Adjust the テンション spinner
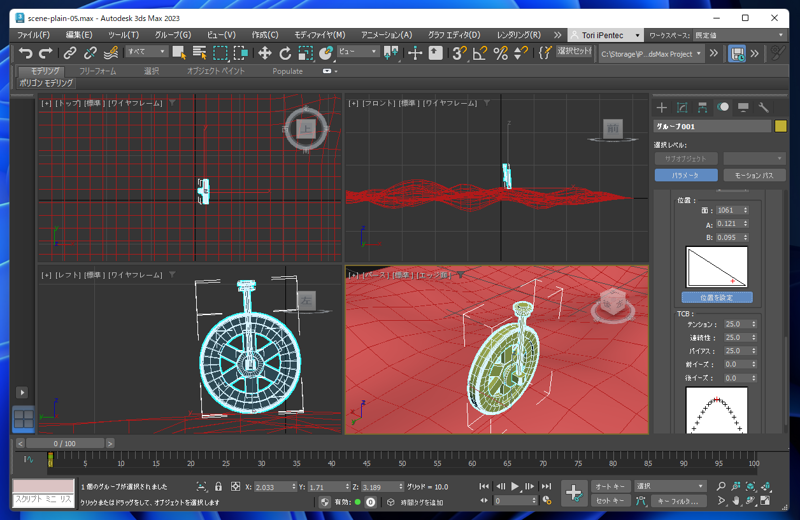Image resolution: width=800 pixels, height=520 pixels. [x=754, y=324]
